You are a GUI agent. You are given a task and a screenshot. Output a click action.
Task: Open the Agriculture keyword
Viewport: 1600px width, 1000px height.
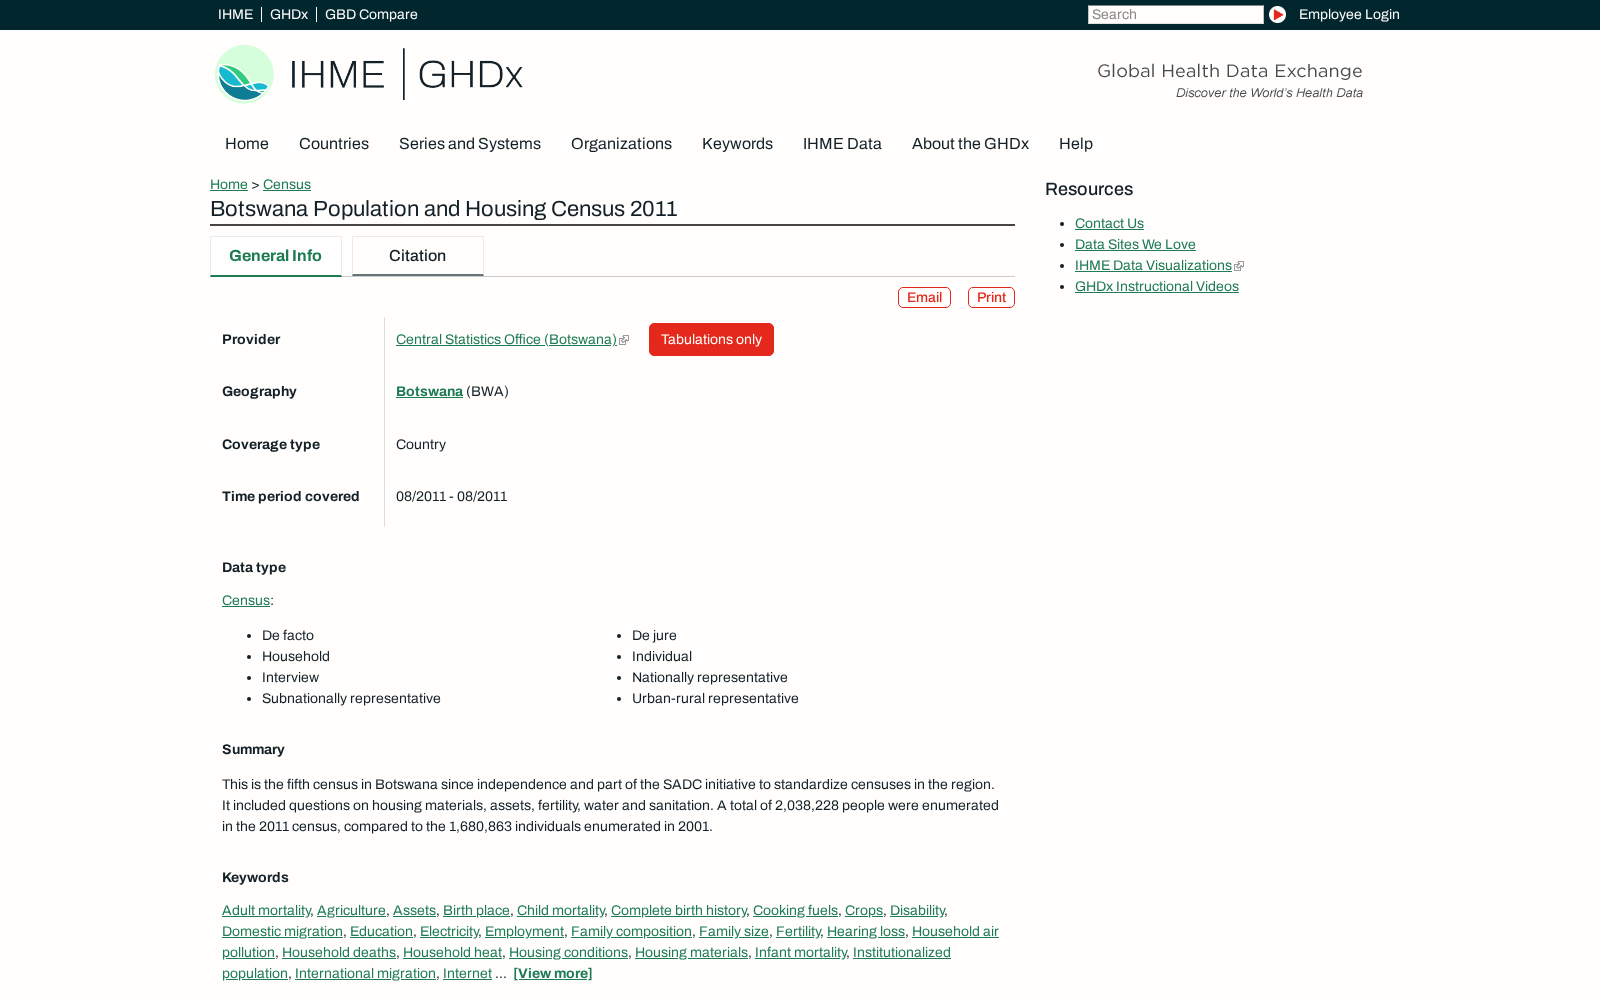point(351,911)
